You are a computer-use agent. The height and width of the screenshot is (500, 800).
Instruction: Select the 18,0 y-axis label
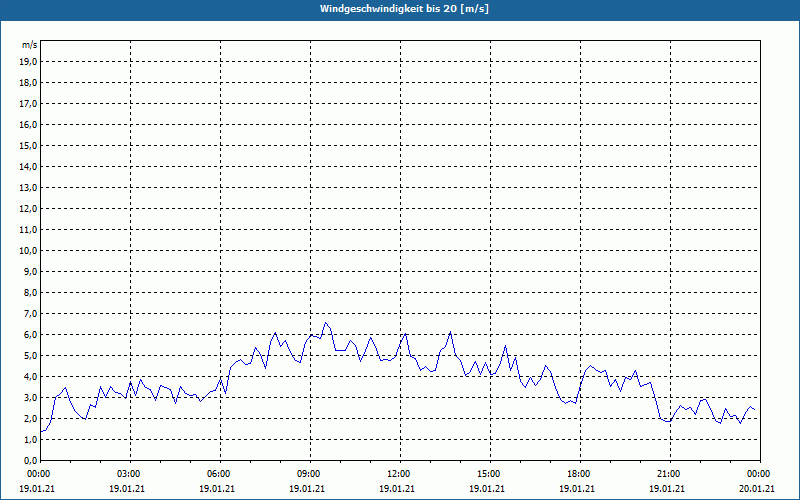click(28, 83)
